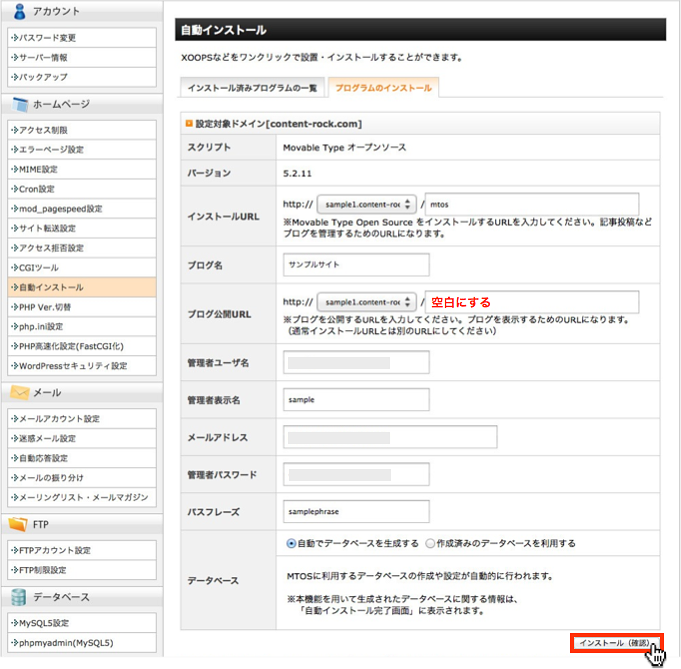Open MIME設定 link
The width and height of the screenshot is (681, 669).
[x=82, y=169]
